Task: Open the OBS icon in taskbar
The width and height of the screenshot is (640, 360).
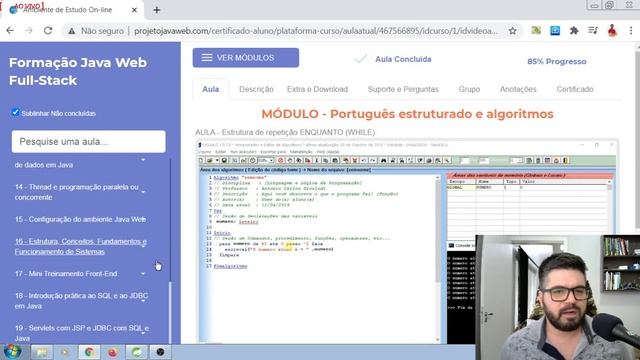Action: point(160,352)
